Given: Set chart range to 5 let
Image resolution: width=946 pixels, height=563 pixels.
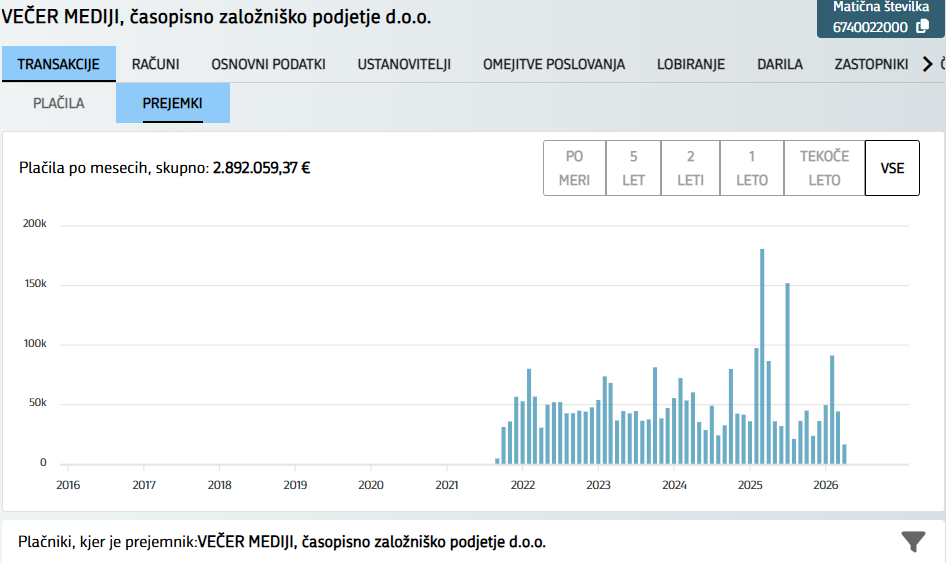Looking at the screenshot, I should (633, 168).
